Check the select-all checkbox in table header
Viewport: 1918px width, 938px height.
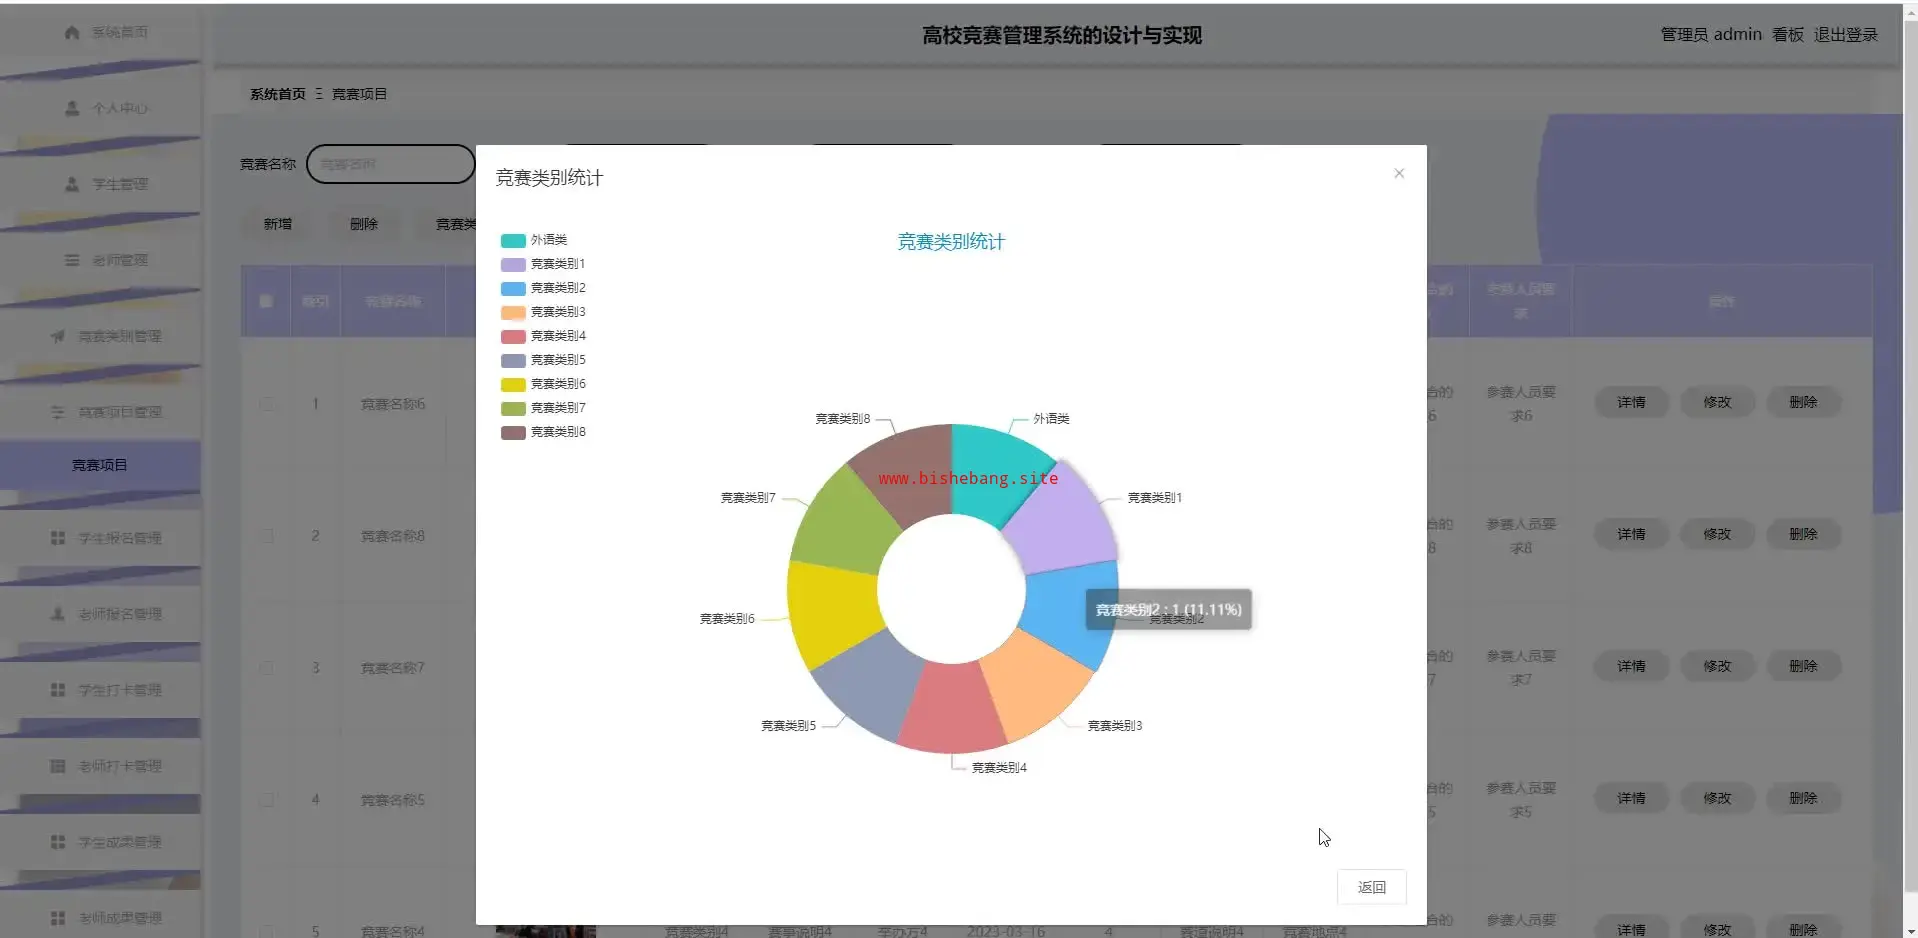pos(266,301)
